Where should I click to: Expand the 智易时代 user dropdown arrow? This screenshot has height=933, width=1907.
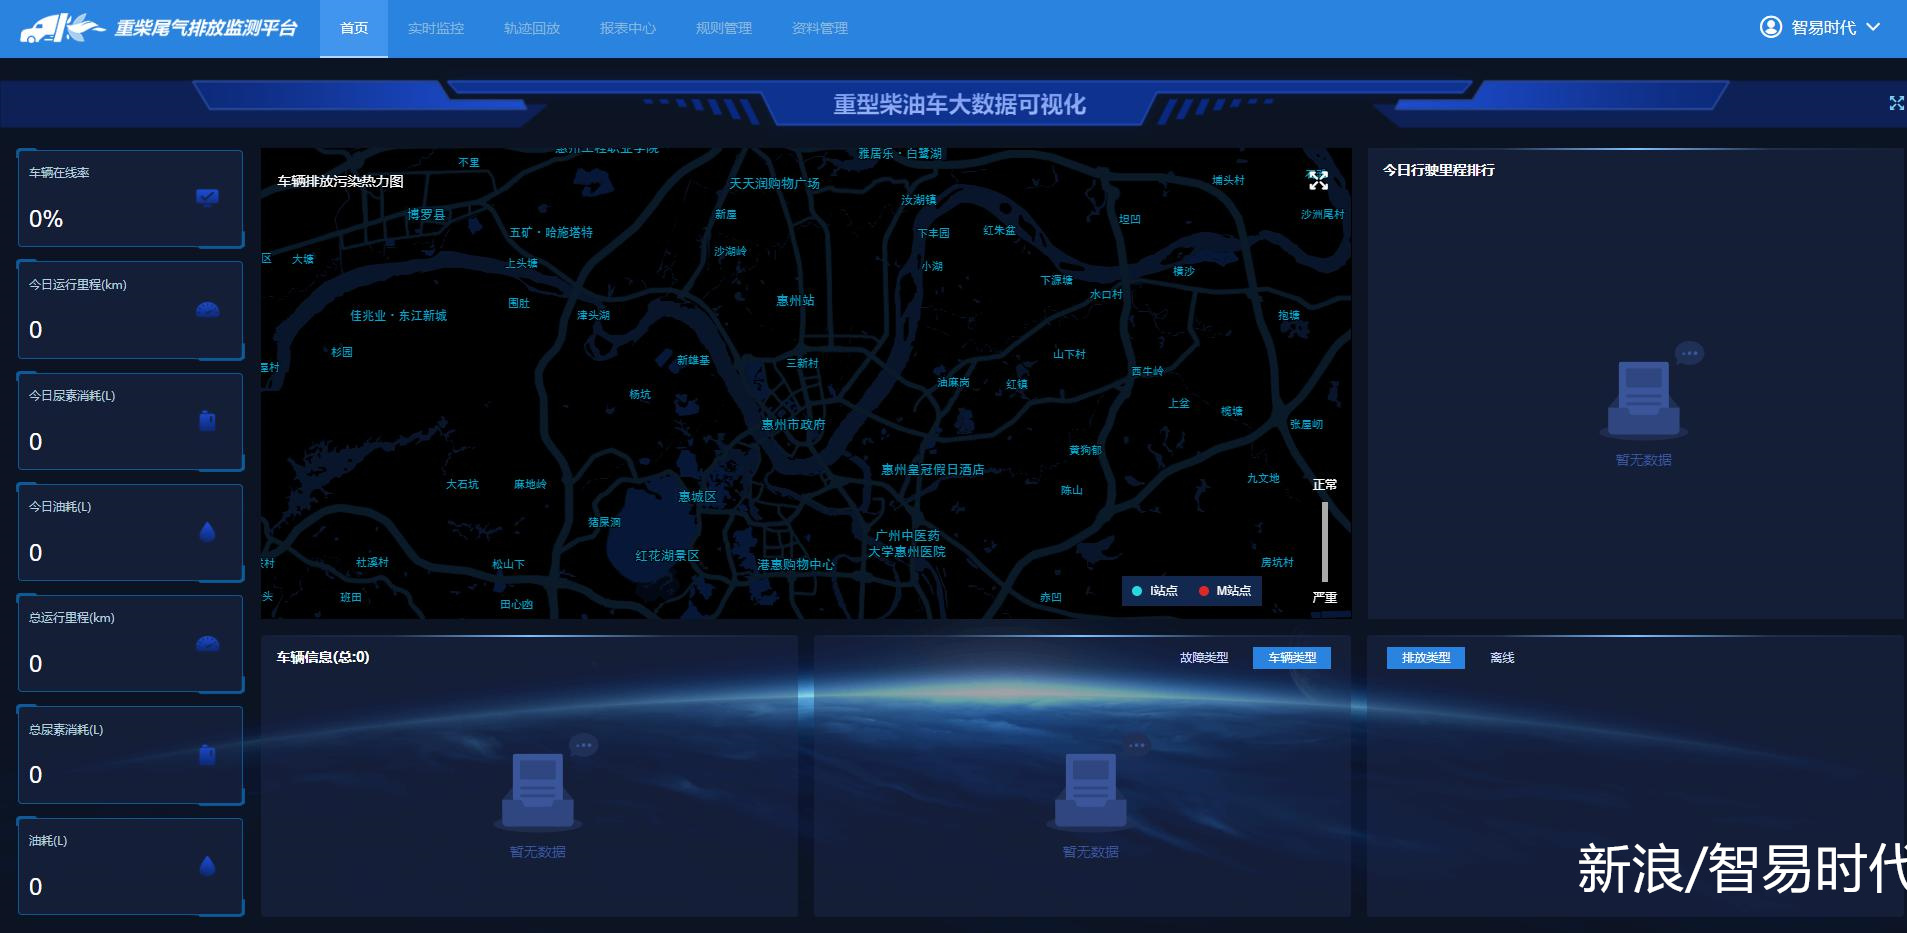(x=1873, y=27)
